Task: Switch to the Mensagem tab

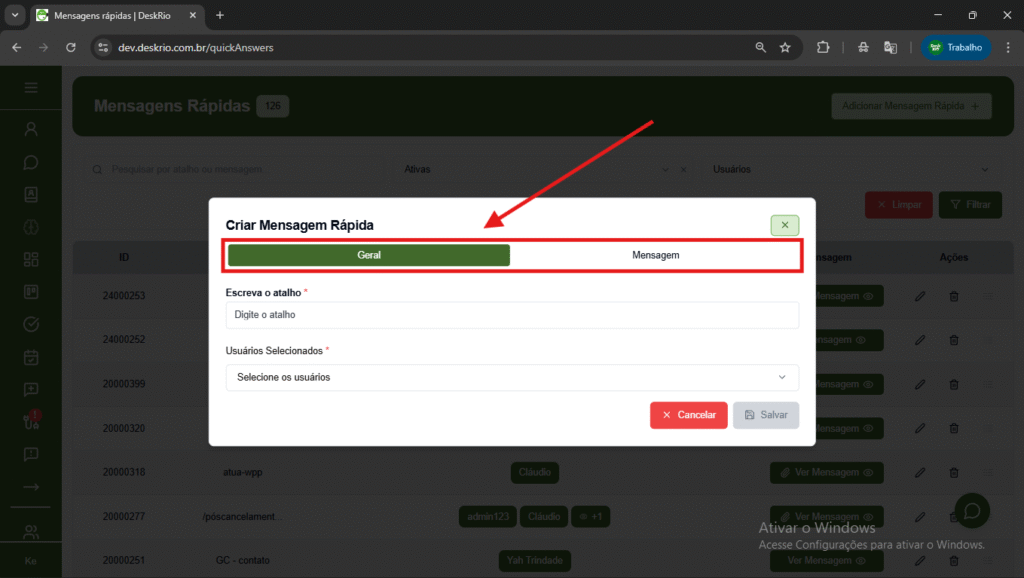Action: 655,255
